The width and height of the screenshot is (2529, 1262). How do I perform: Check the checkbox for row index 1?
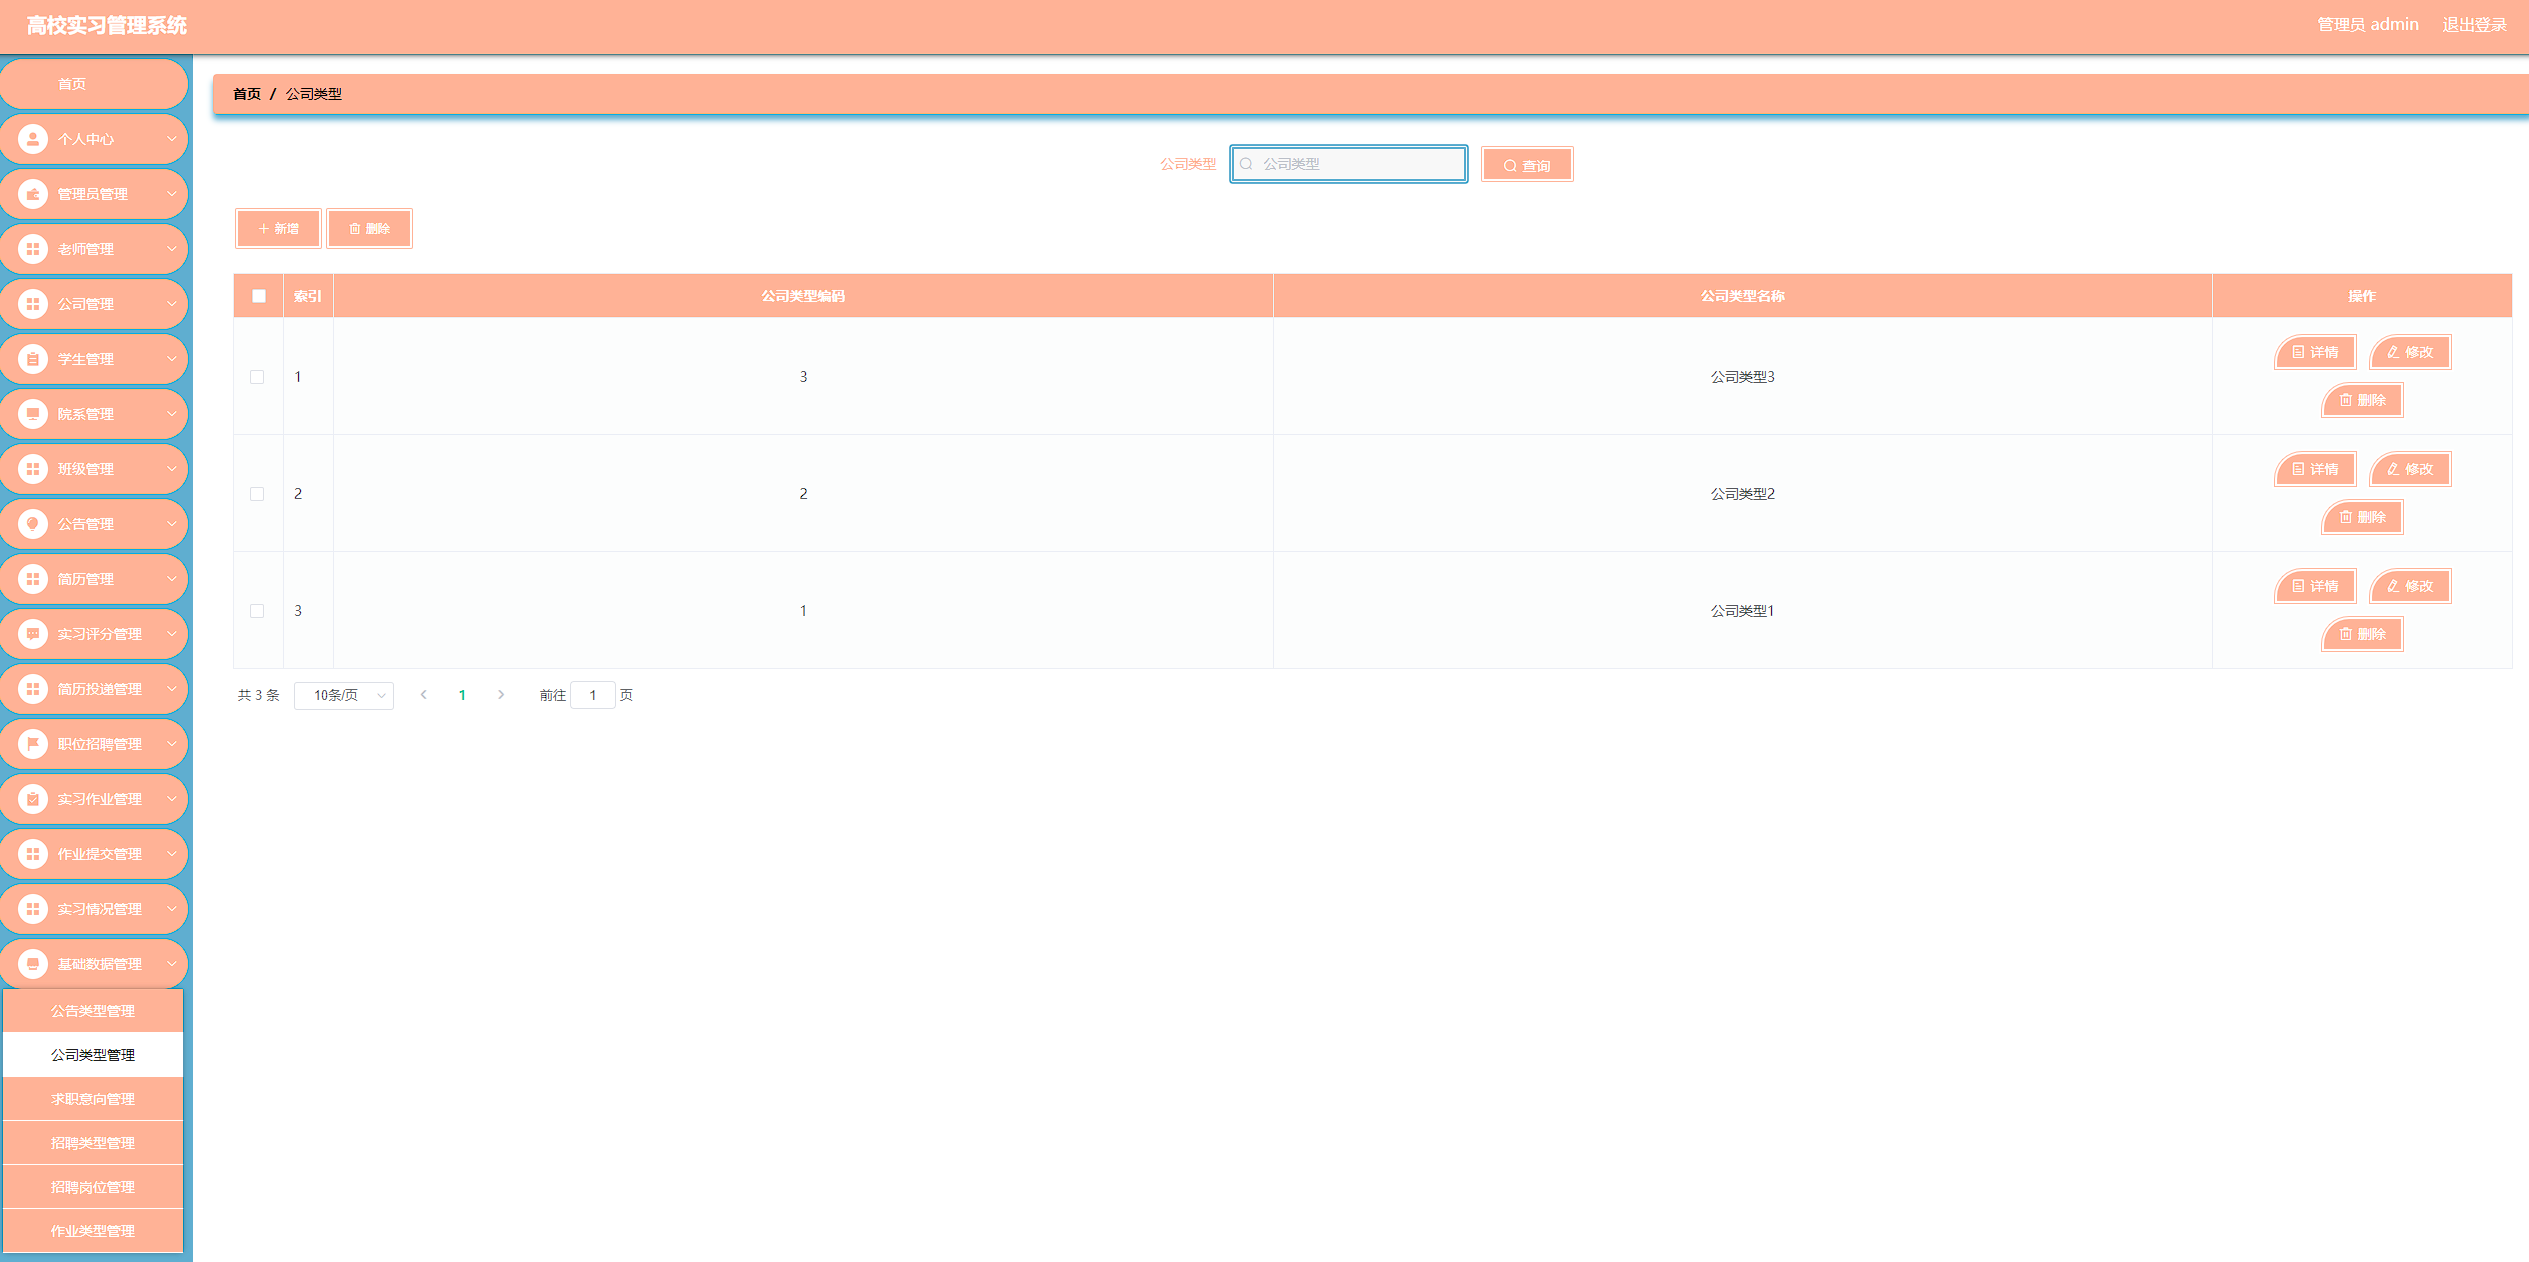click(257, 377)
